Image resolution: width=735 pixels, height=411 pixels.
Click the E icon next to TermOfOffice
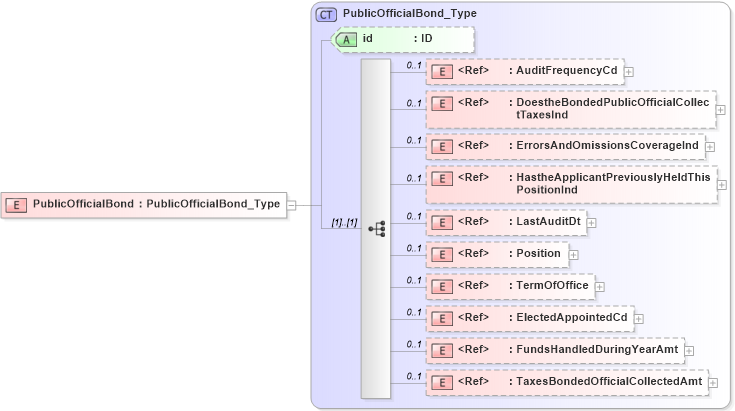[440, 286]
